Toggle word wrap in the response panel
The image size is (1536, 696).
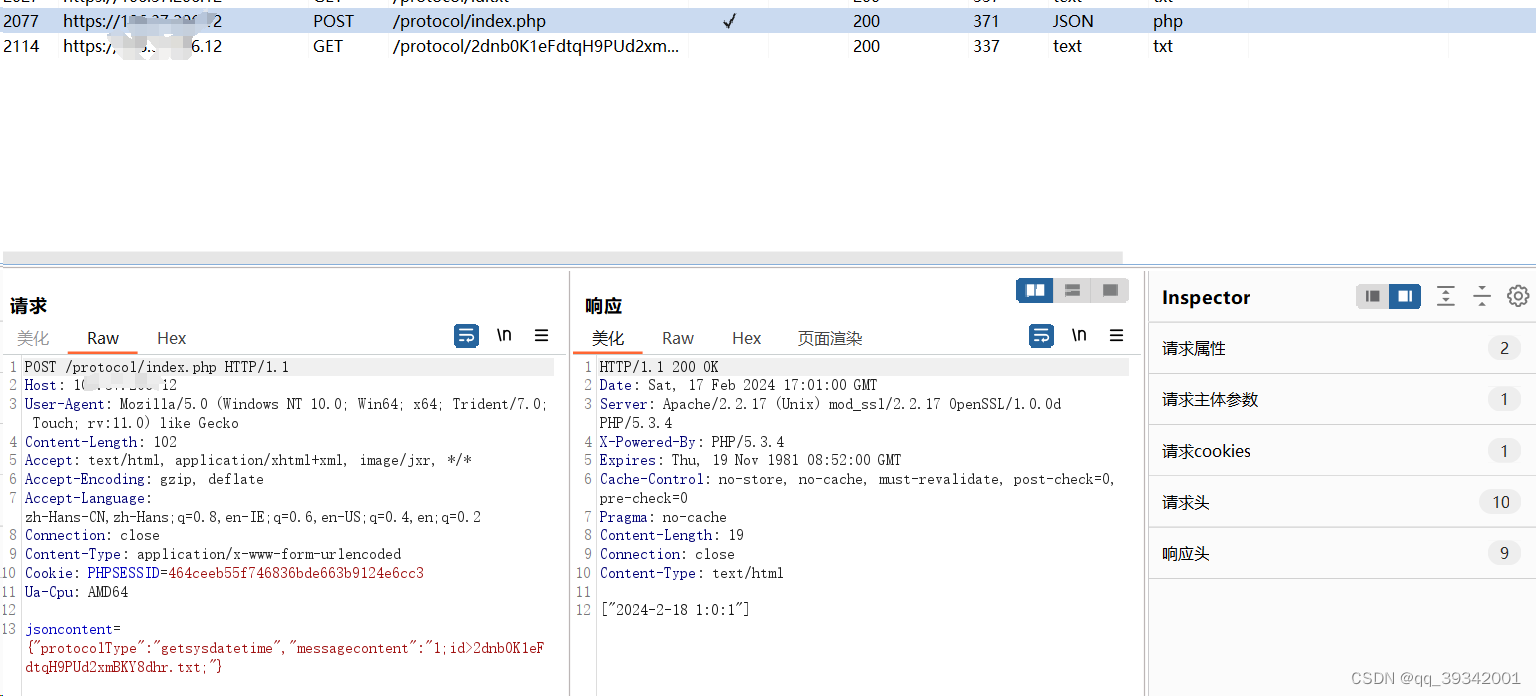click(1041, 336)
